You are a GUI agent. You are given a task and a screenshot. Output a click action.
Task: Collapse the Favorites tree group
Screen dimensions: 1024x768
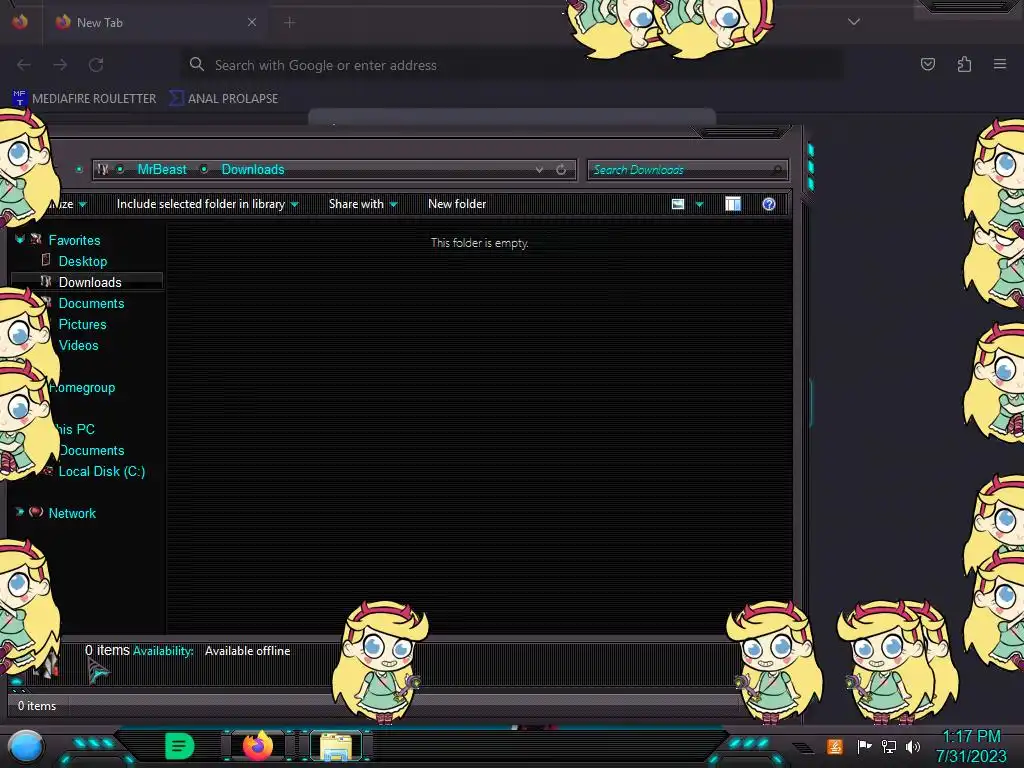[x=20, y=240]
